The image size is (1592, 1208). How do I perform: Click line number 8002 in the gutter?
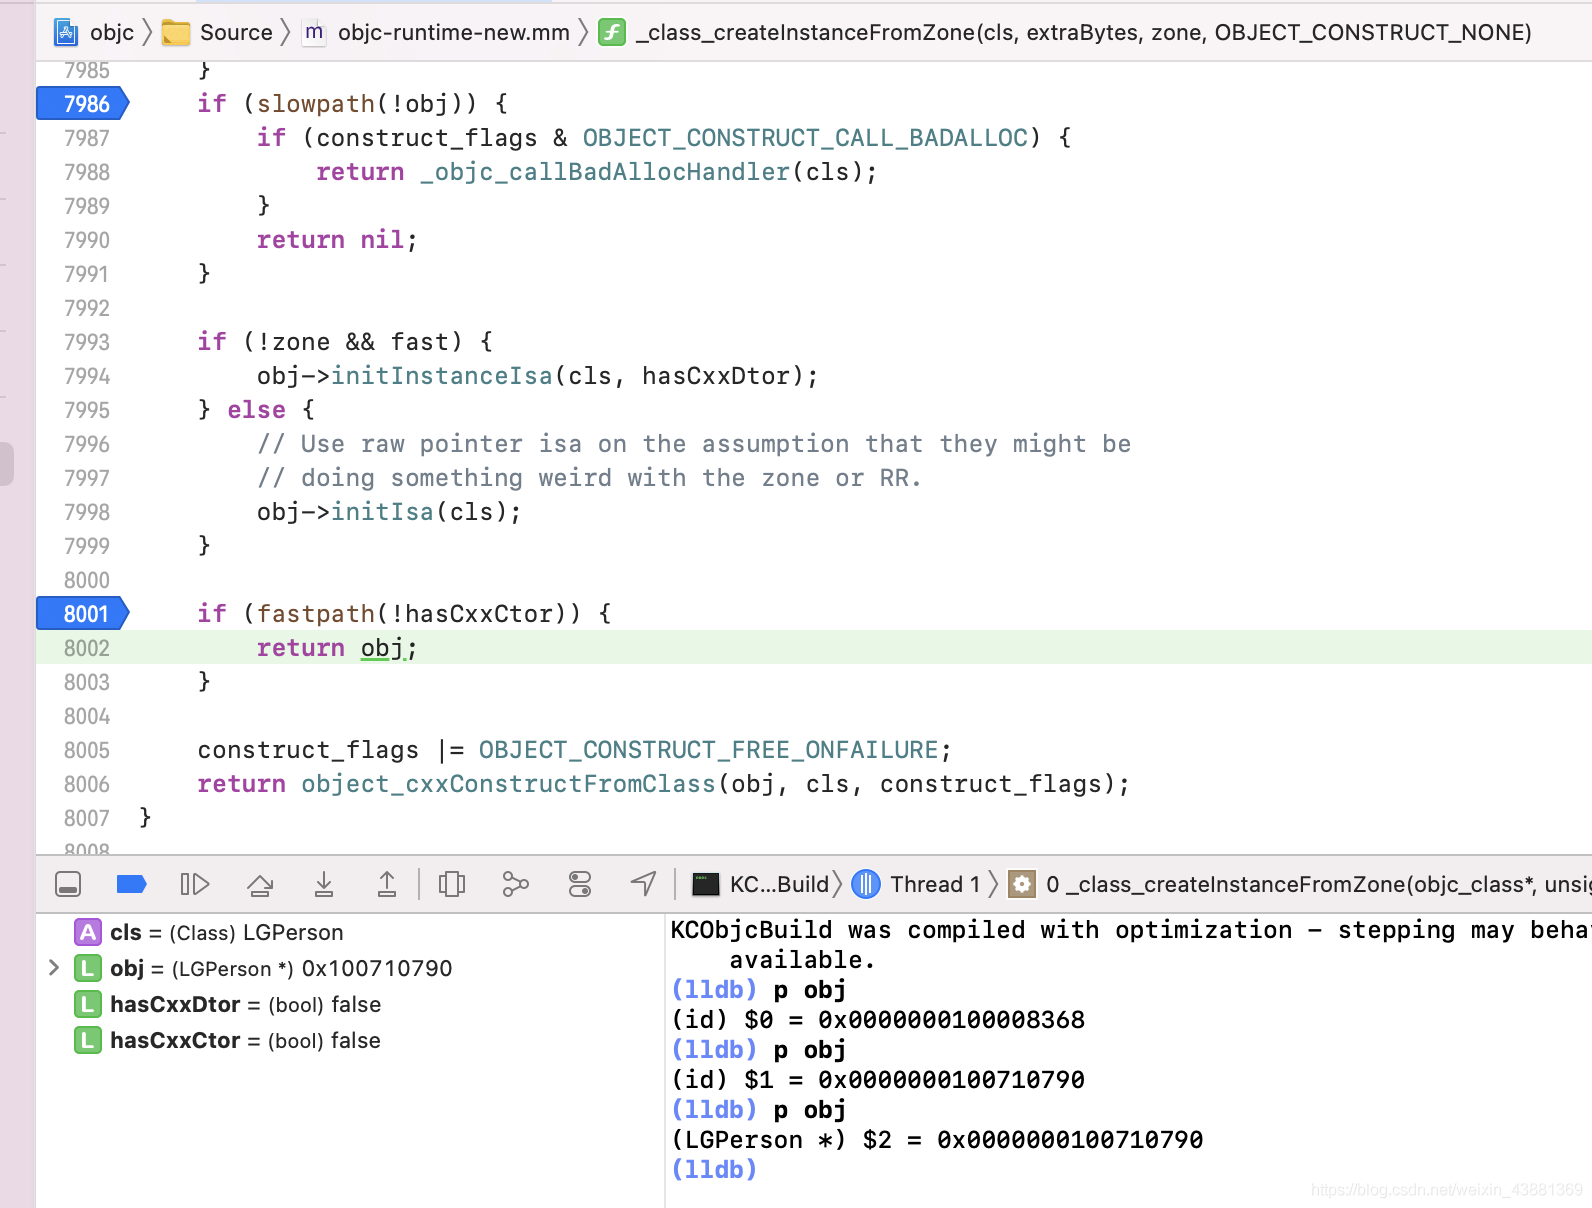pyautogui.click(x=86, y=648)
